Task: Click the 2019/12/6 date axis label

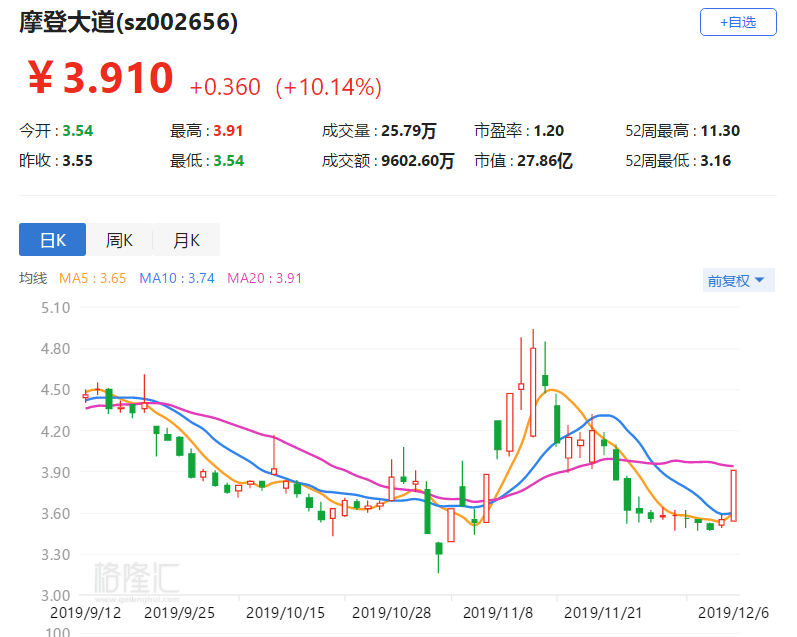Action: tap(733, 613)
